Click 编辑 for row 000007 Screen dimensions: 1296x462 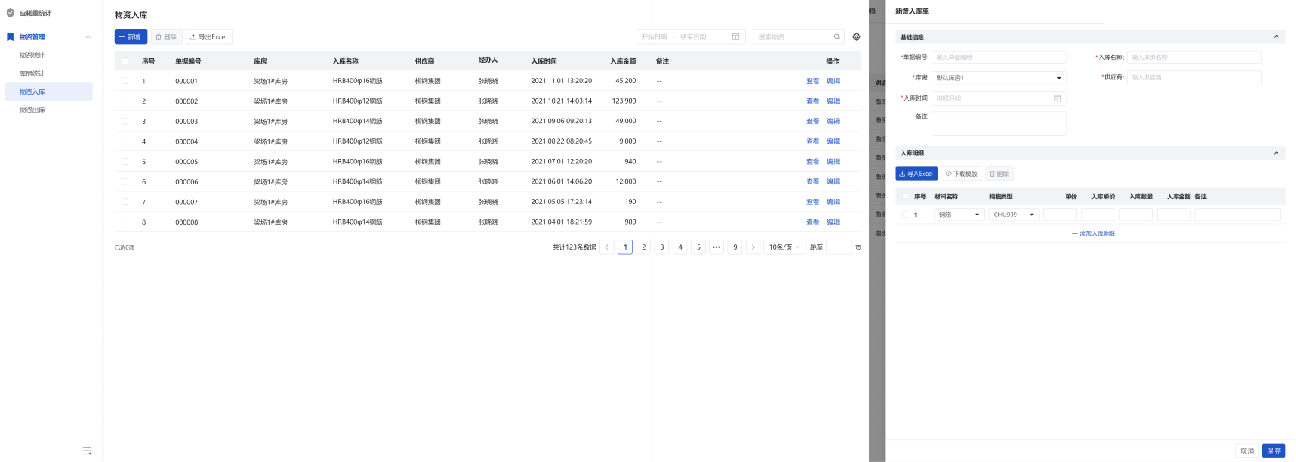tap(833, 202)
